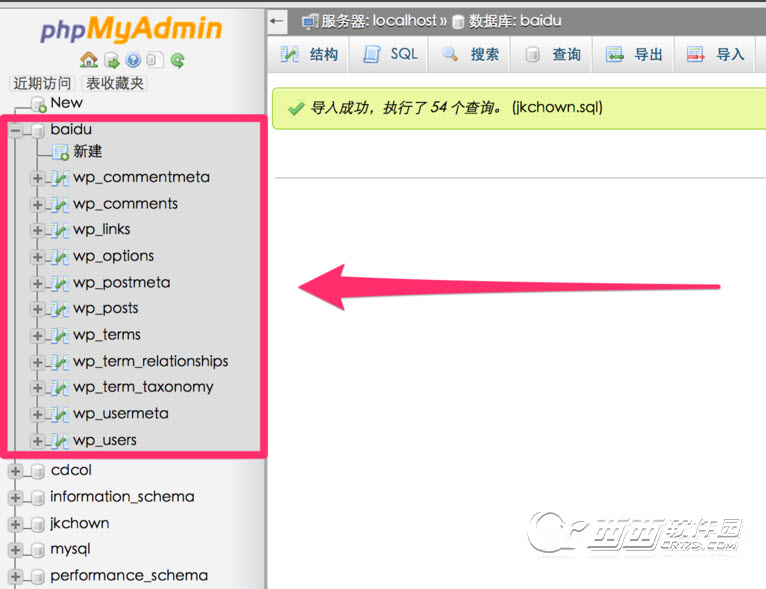Open the wp_term_relationships table
This screenshot has height=589, width=766.
click(x=151, y=361)
